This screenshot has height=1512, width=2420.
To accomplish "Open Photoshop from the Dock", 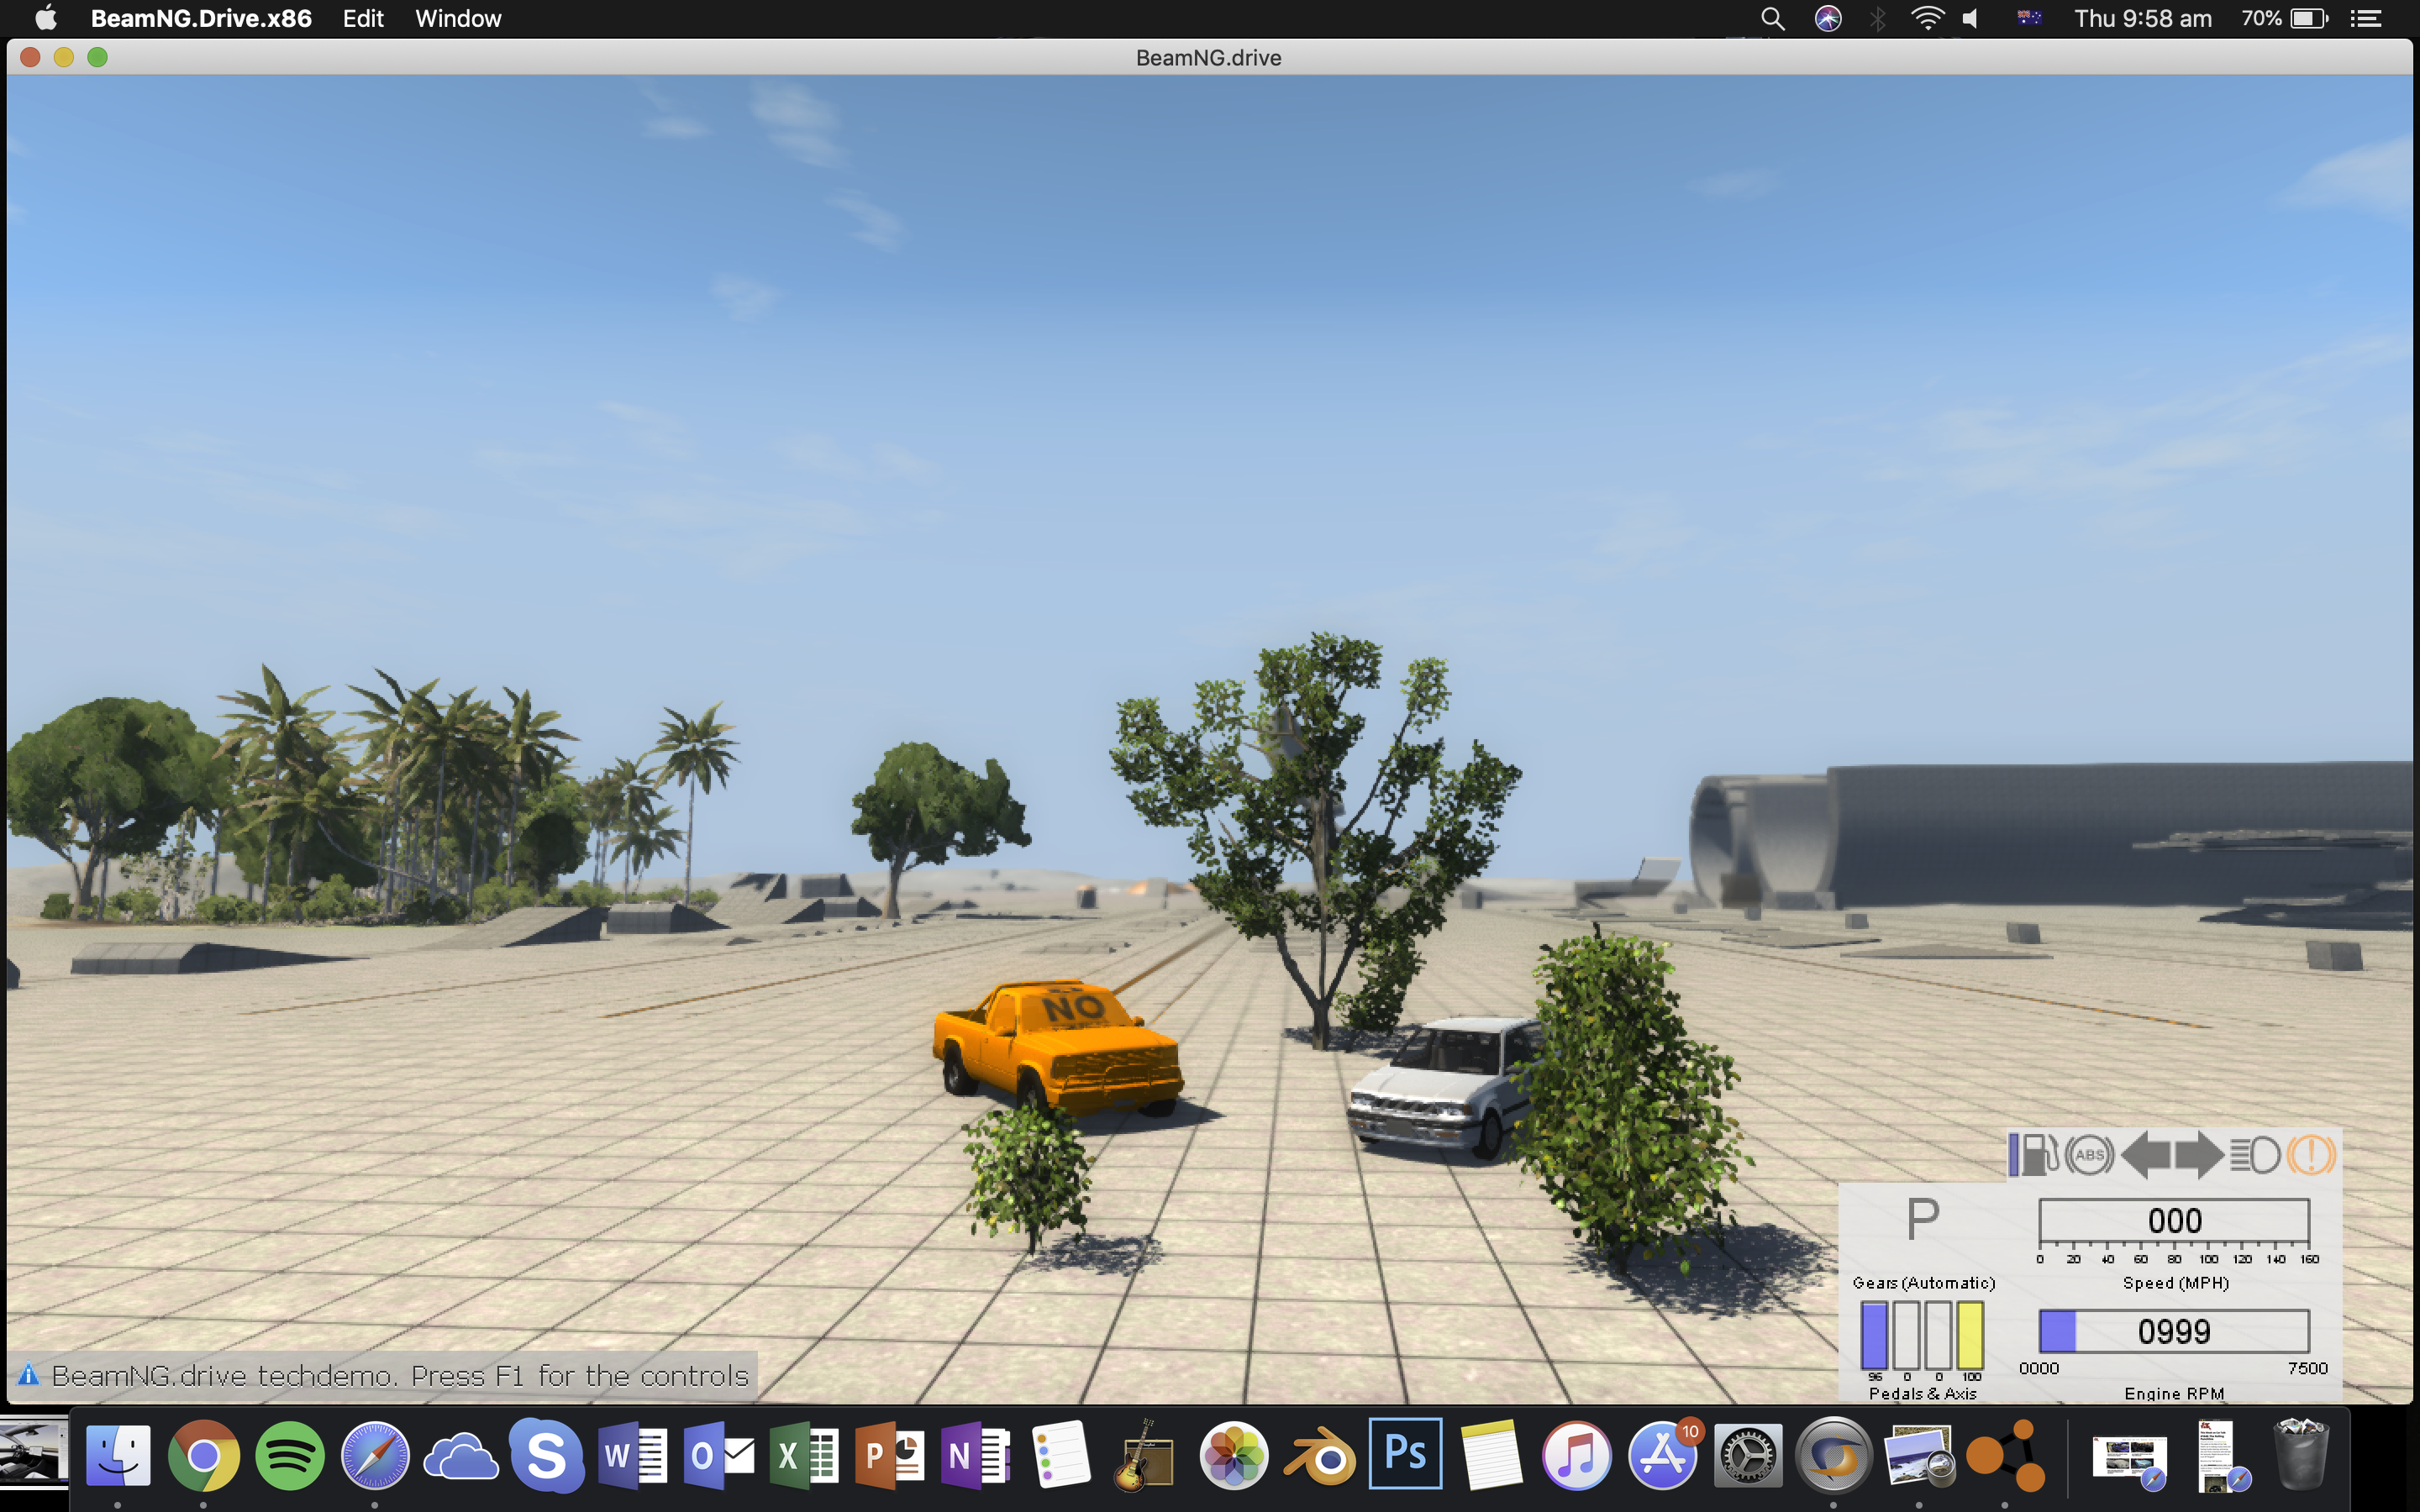I will [x=1405, y=1453].
